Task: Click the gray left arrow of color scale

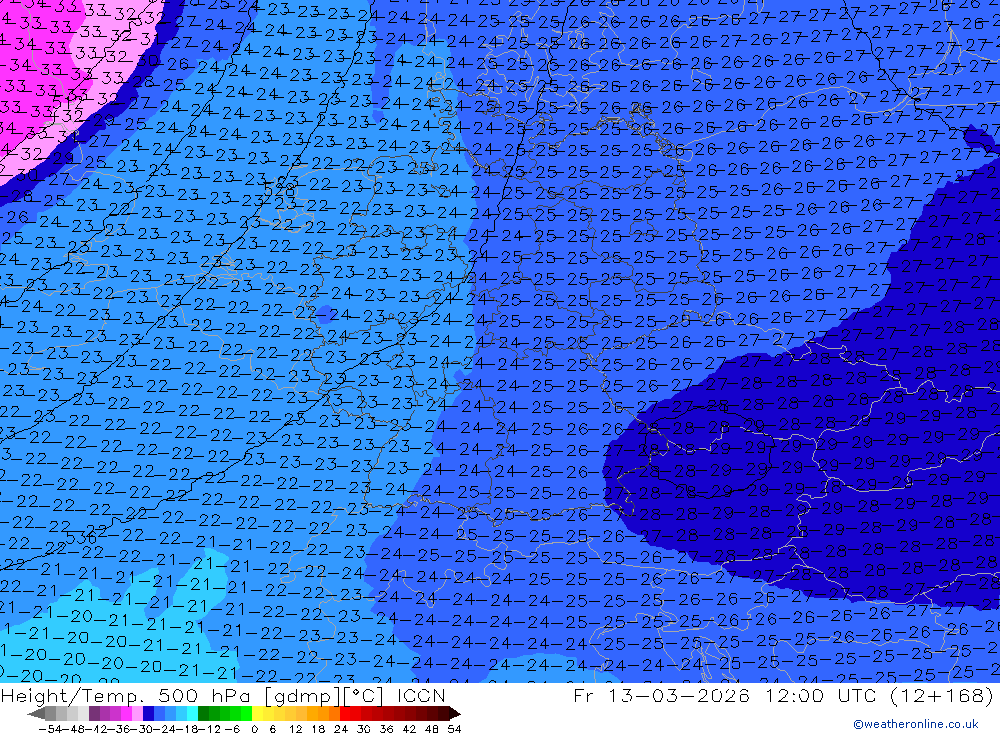Action: [36, 714]
